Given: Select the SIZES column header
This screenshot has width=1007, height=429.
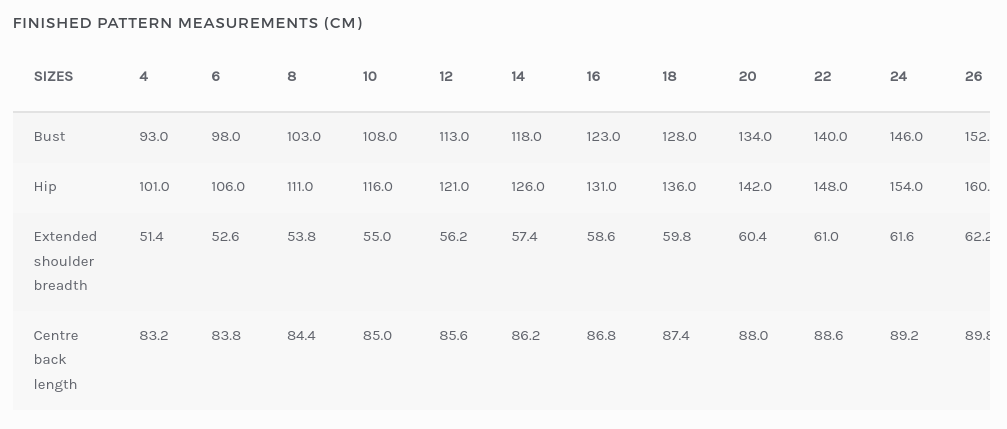Looking at the screenshot, I should point(53,76).
